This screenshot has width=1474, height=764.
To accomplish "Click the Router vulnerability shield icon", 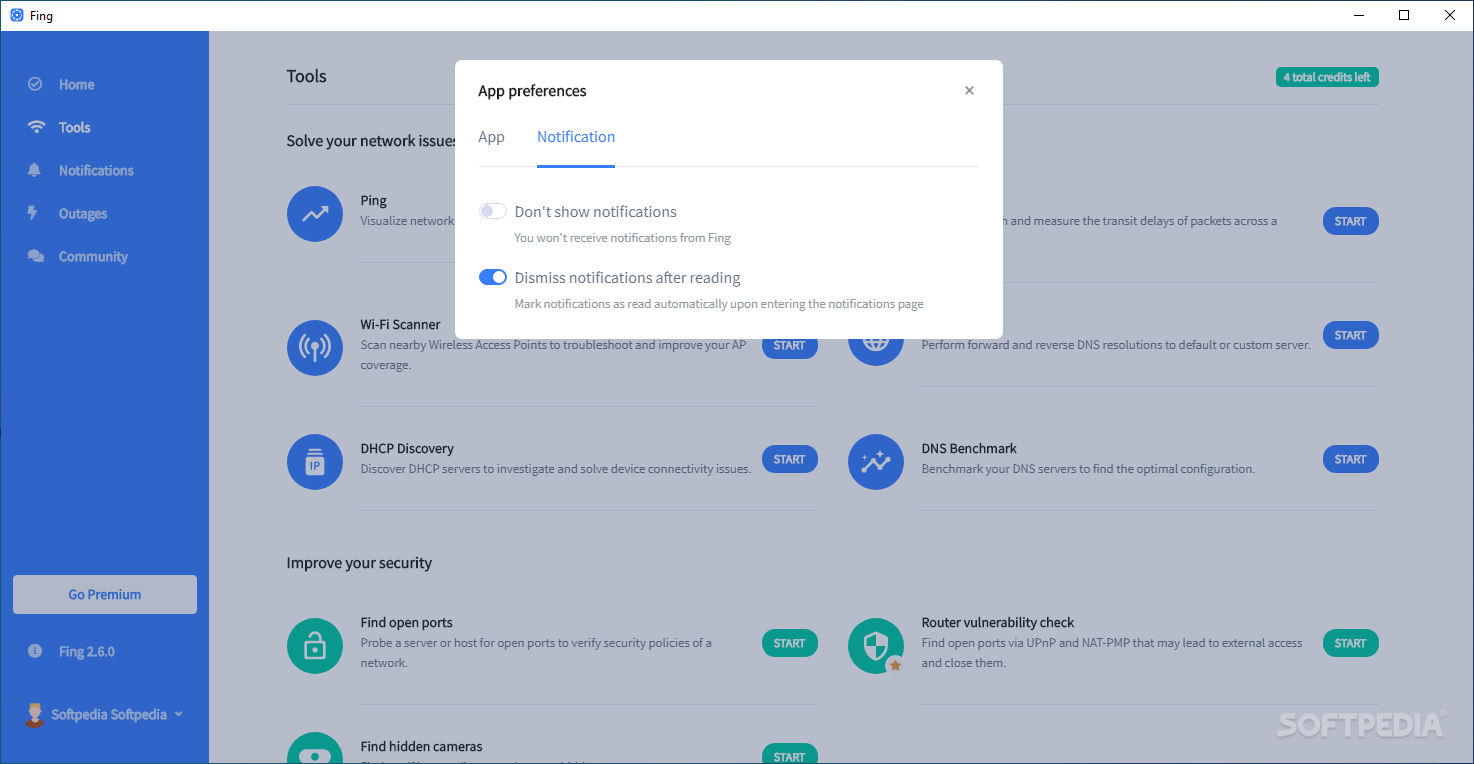I will click(x=876, y=645).
